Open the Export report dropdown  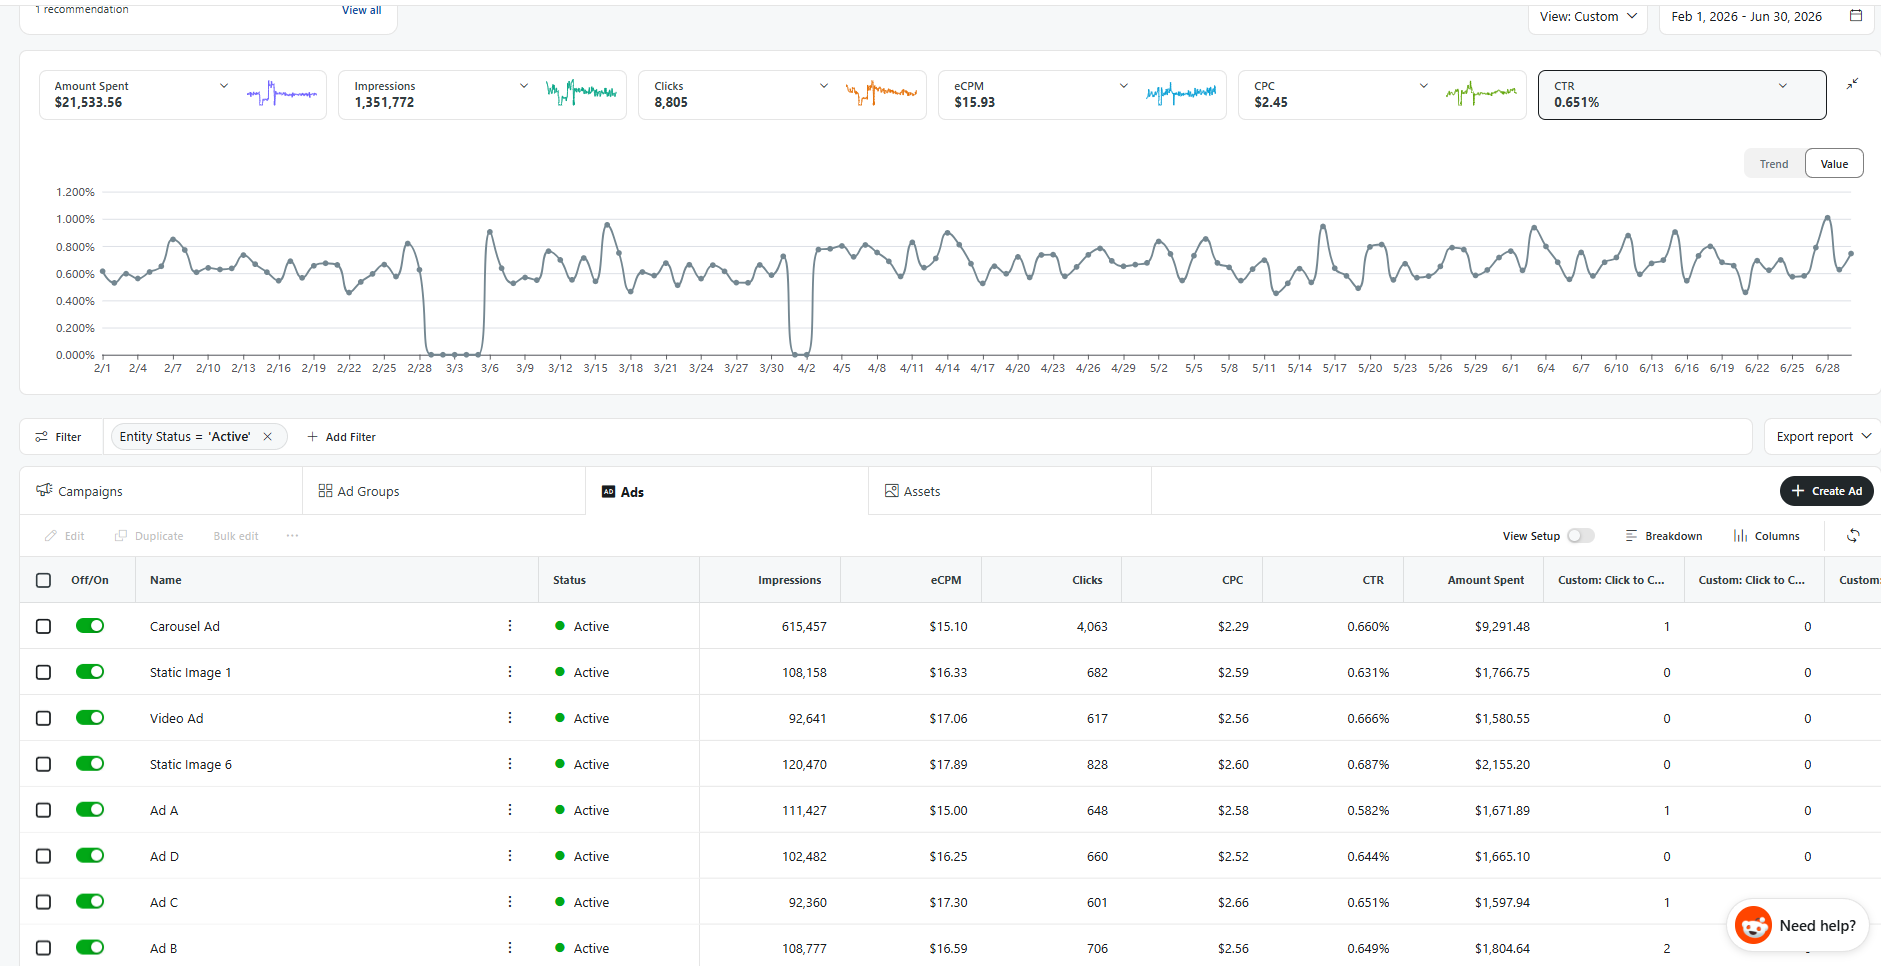[1823, 437]
